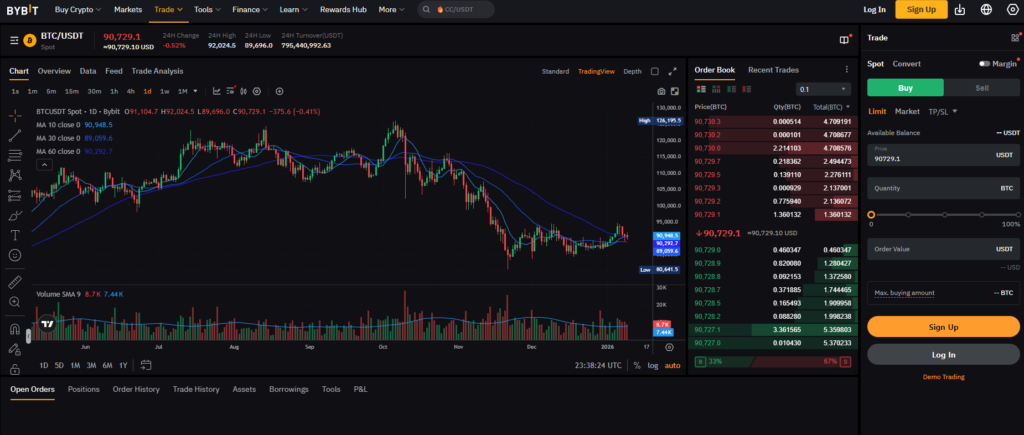1024x435 pixels.
Task: Click the download app icon in header
Action: (x=959, y=9)
